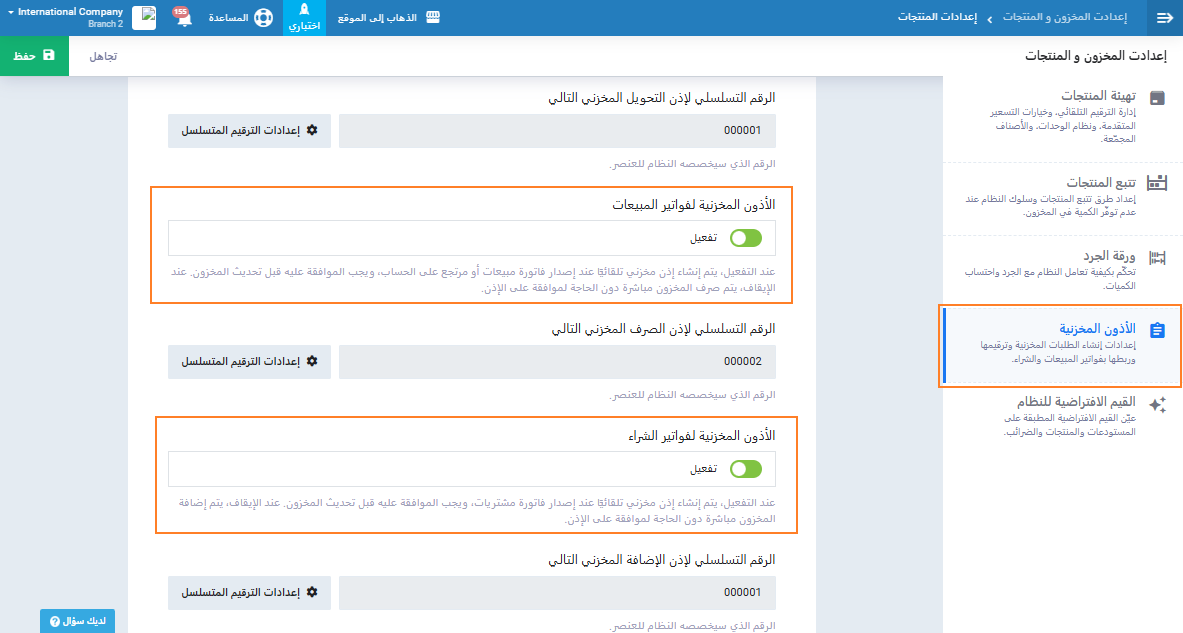Click the green حفظ save button

(x=34, y=56)
